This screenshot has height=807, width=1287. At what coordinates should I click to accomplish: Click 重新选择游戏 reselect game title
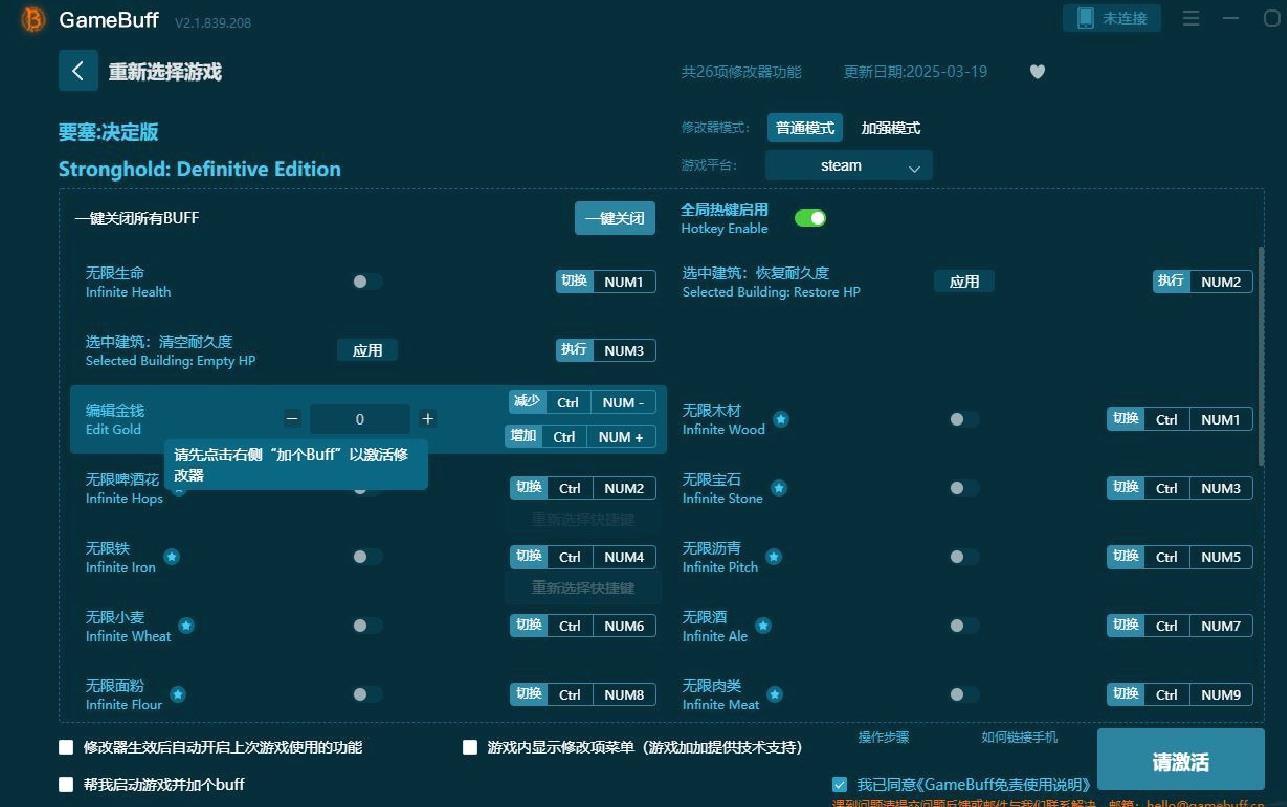165,72
